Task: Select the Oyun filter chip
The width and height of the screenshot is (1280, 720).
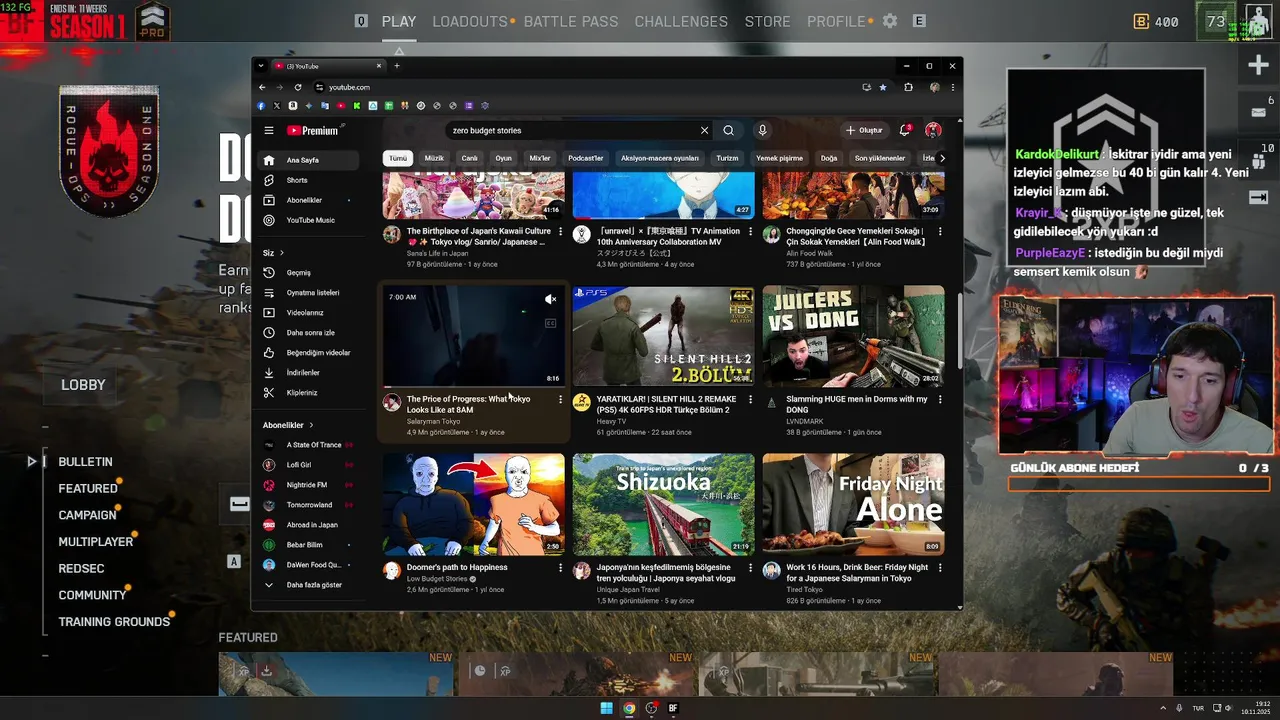Action: point(503,158)
